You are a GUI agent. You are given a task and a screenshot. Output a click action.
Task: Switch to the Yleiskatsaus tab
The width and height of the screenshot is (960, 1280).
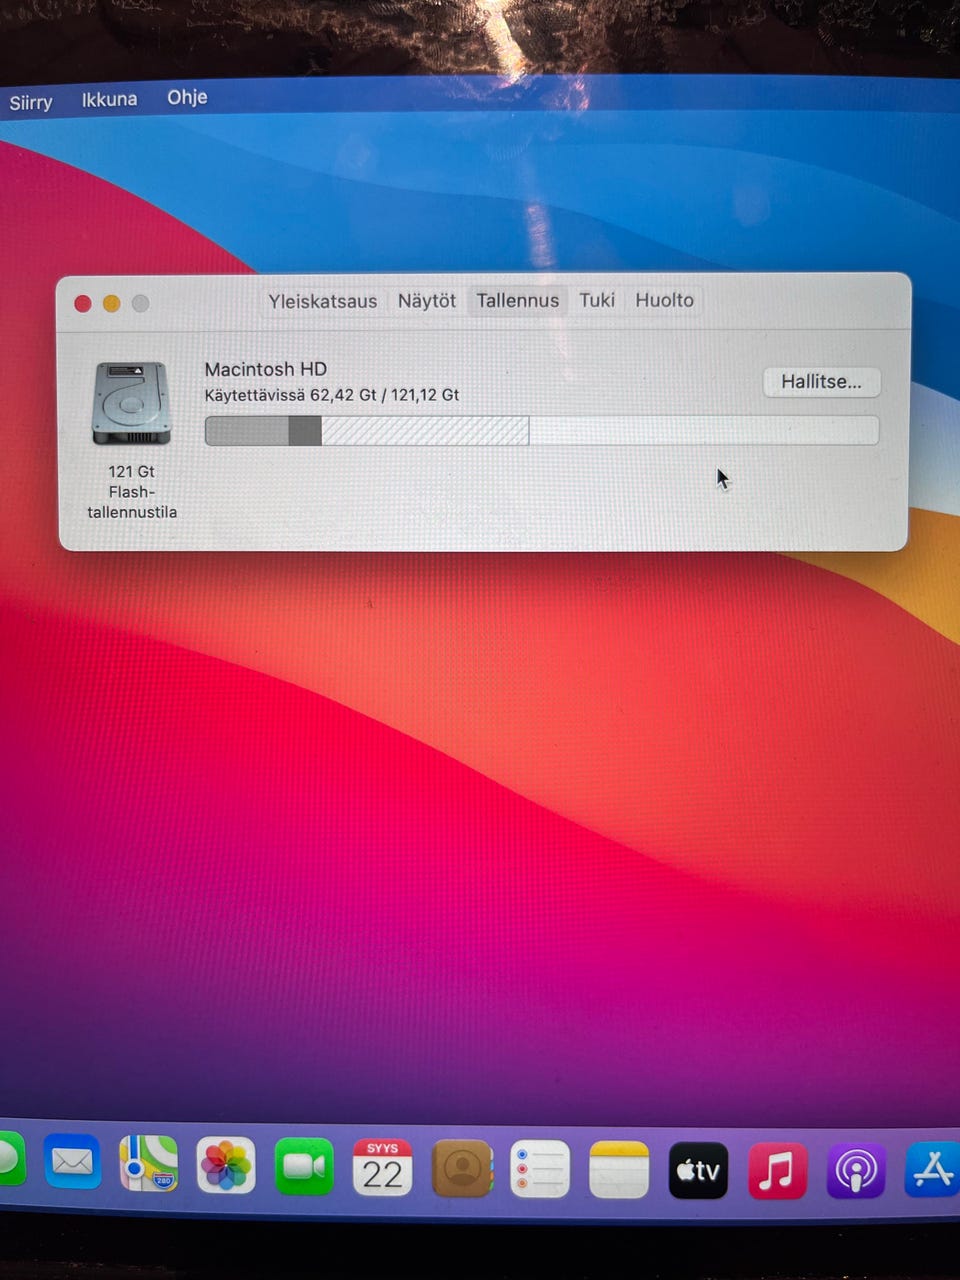[322, 301]
